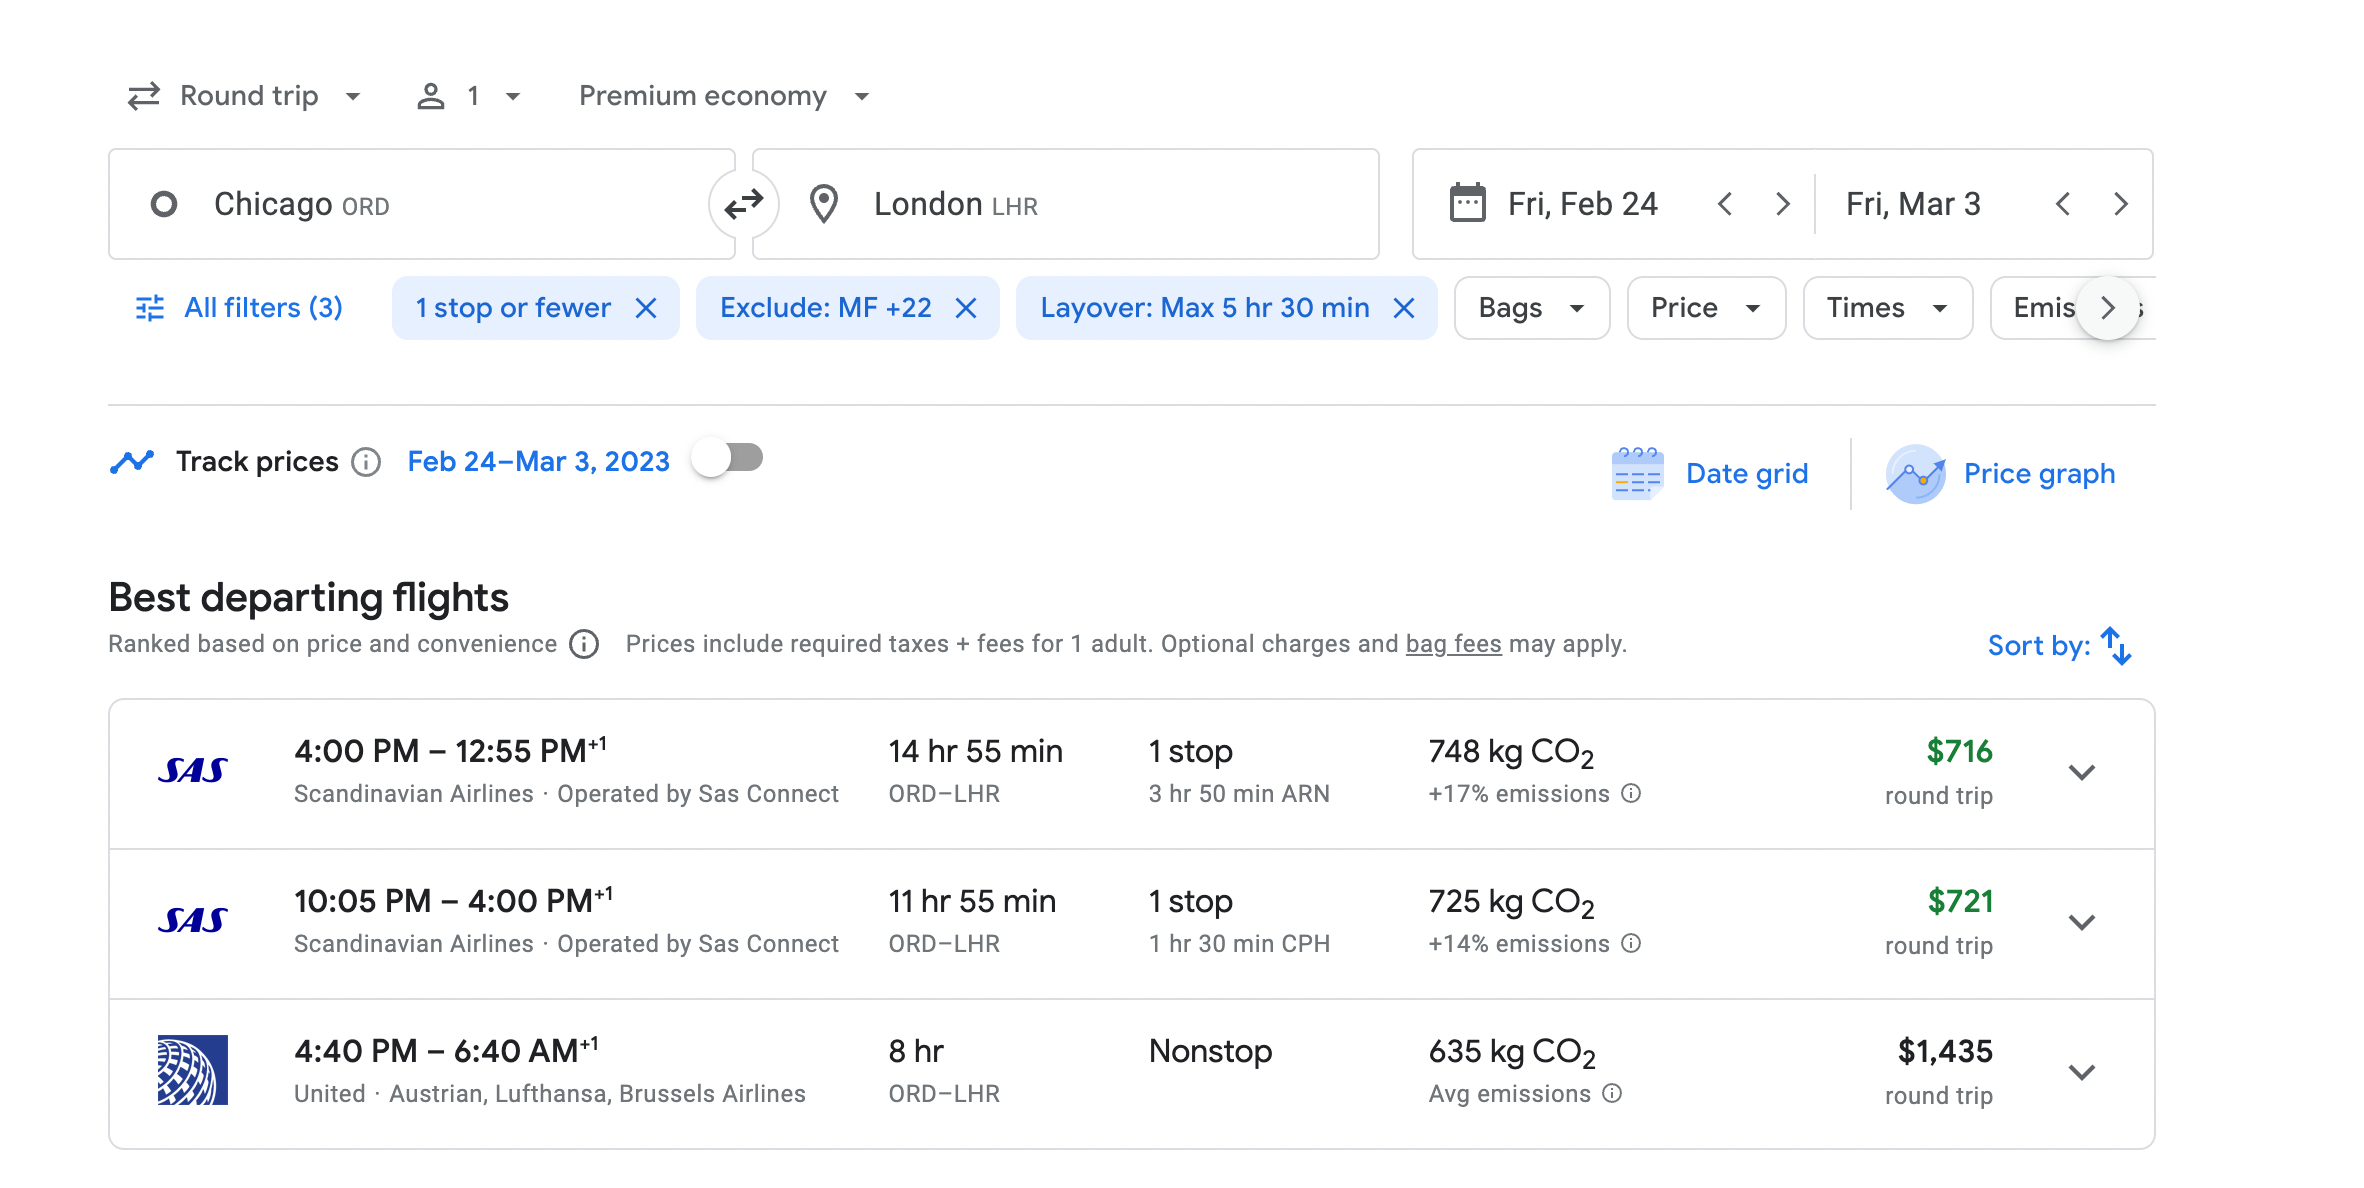
Task: Remove the '1 stop or fewer' filter
Action: 646,308
